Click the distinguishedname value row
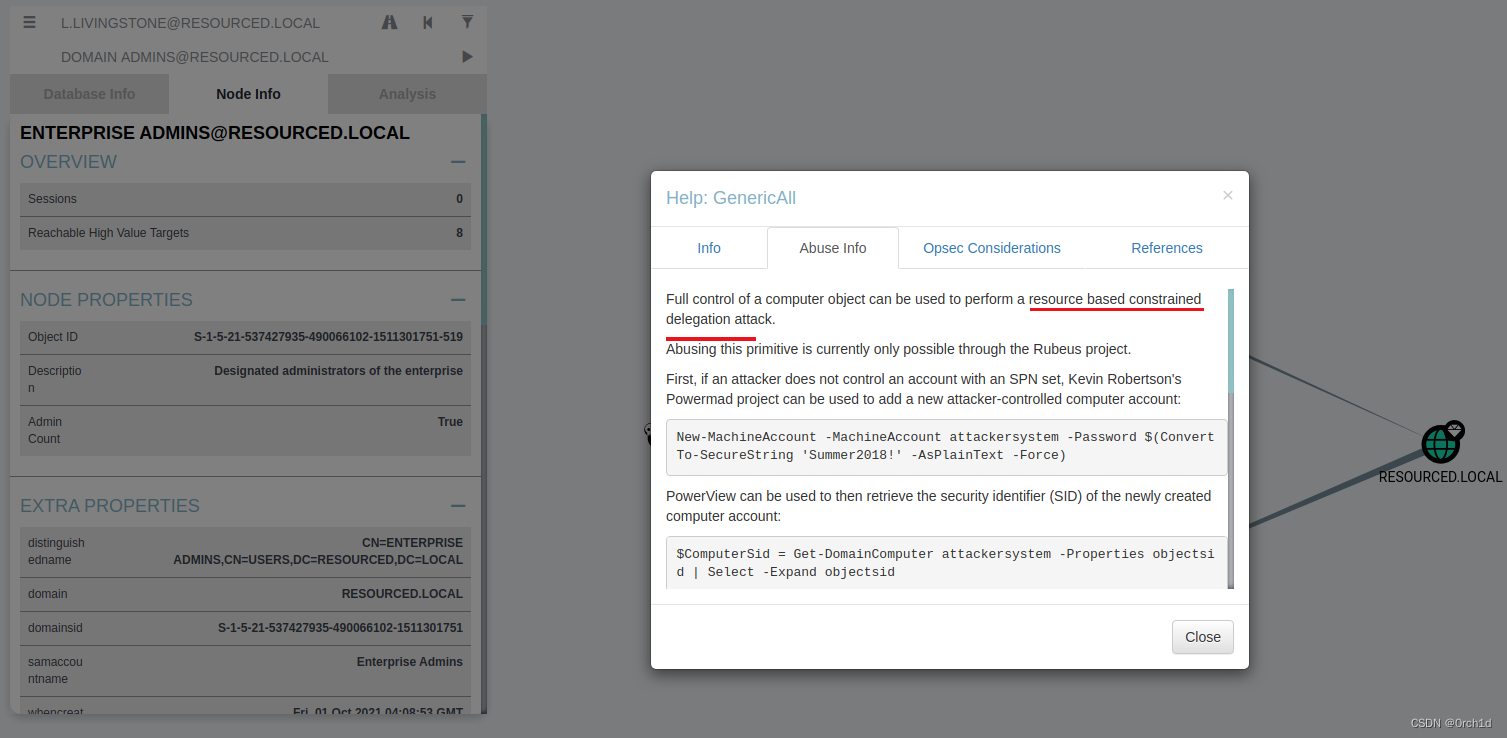The image size is (1507, 738). tap(245, 552)
